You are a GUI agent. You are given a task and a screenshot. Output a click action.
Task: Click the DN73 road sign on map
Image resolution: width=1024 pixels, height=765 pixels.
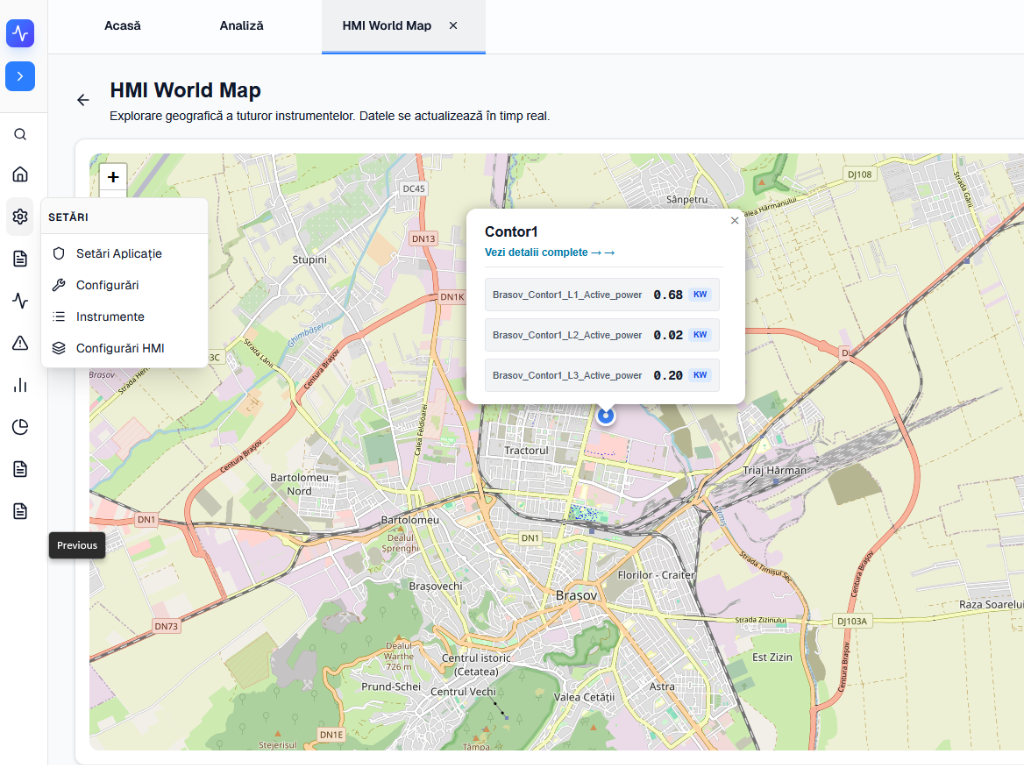point(166,627)
